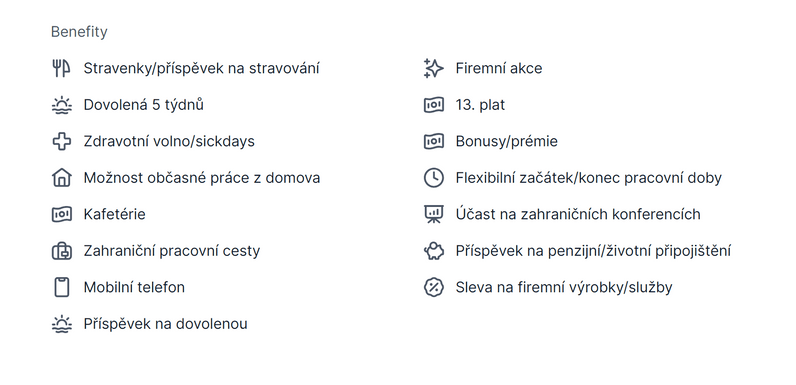The height and width of the screenshot is (385, 796).
Task: Click the house icon for home office
Action: coord(61,178)
